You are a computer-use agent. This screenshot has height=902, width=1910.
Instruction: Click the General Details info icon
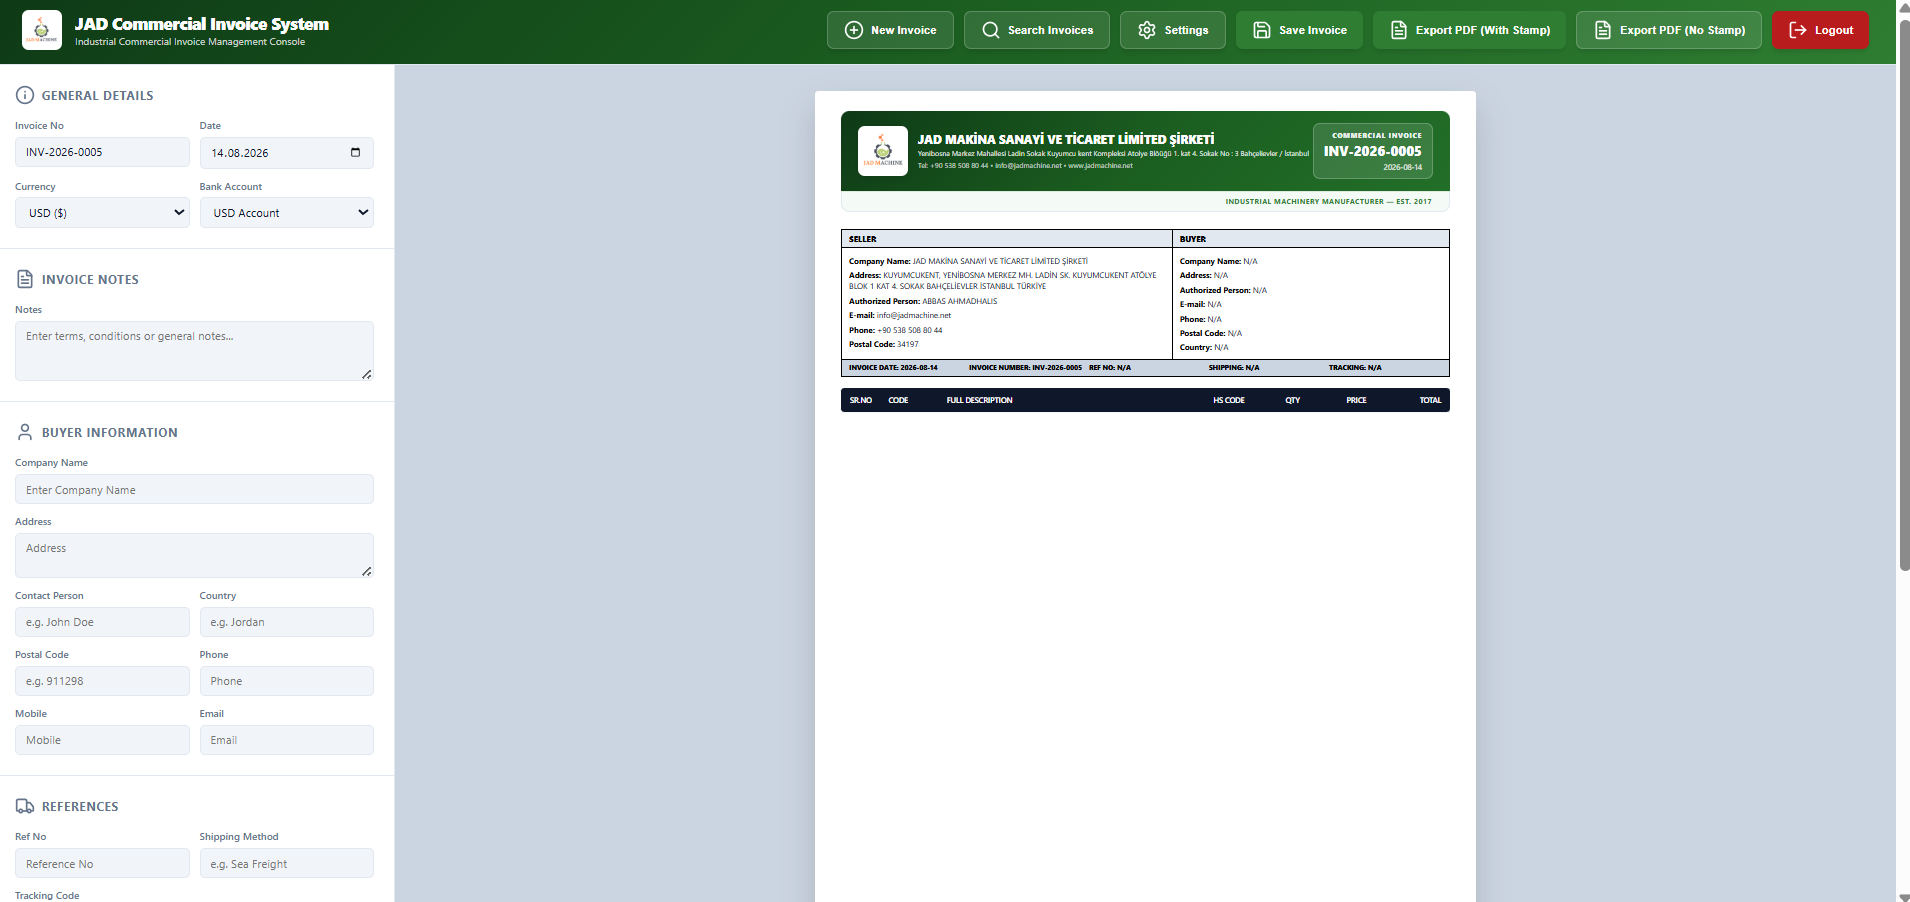(x=25, y=95)
